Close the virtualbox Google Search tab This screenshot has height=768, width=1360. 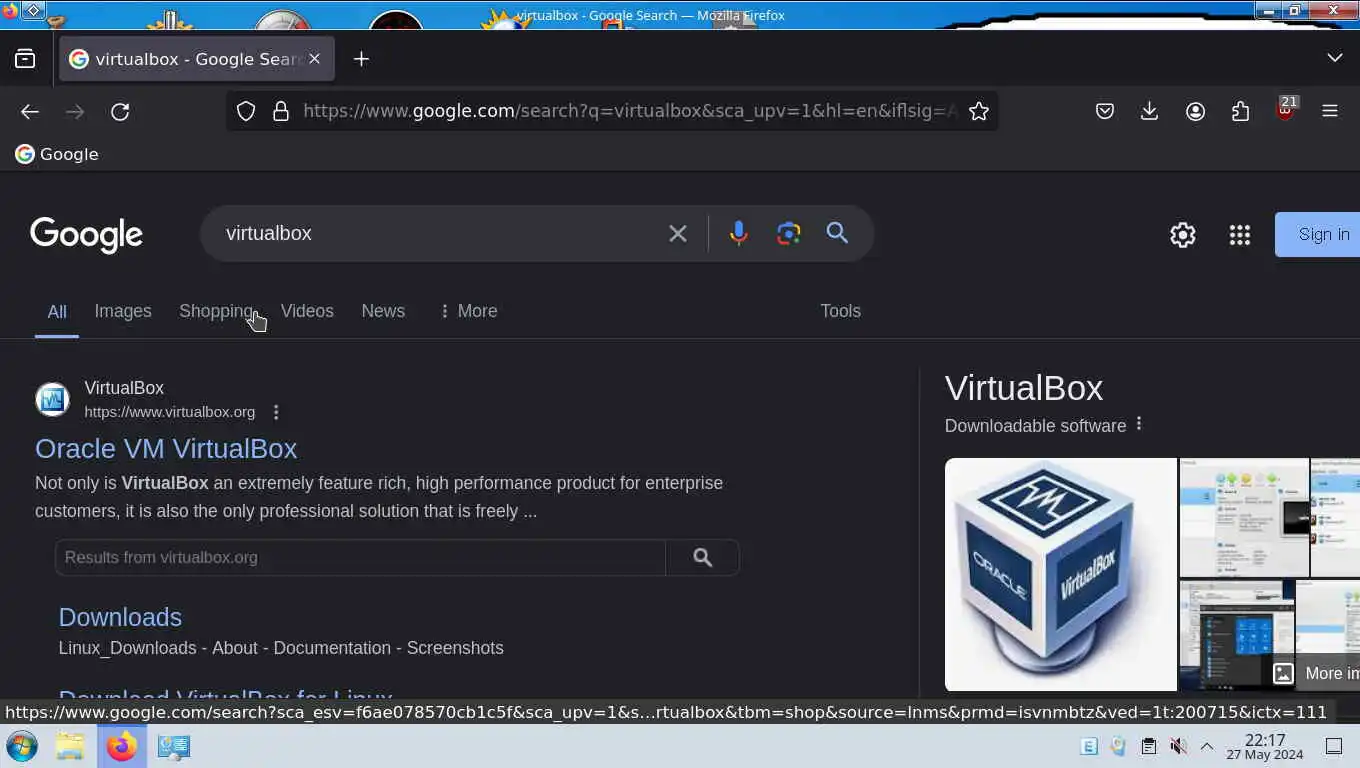click(x=314, y=59)
